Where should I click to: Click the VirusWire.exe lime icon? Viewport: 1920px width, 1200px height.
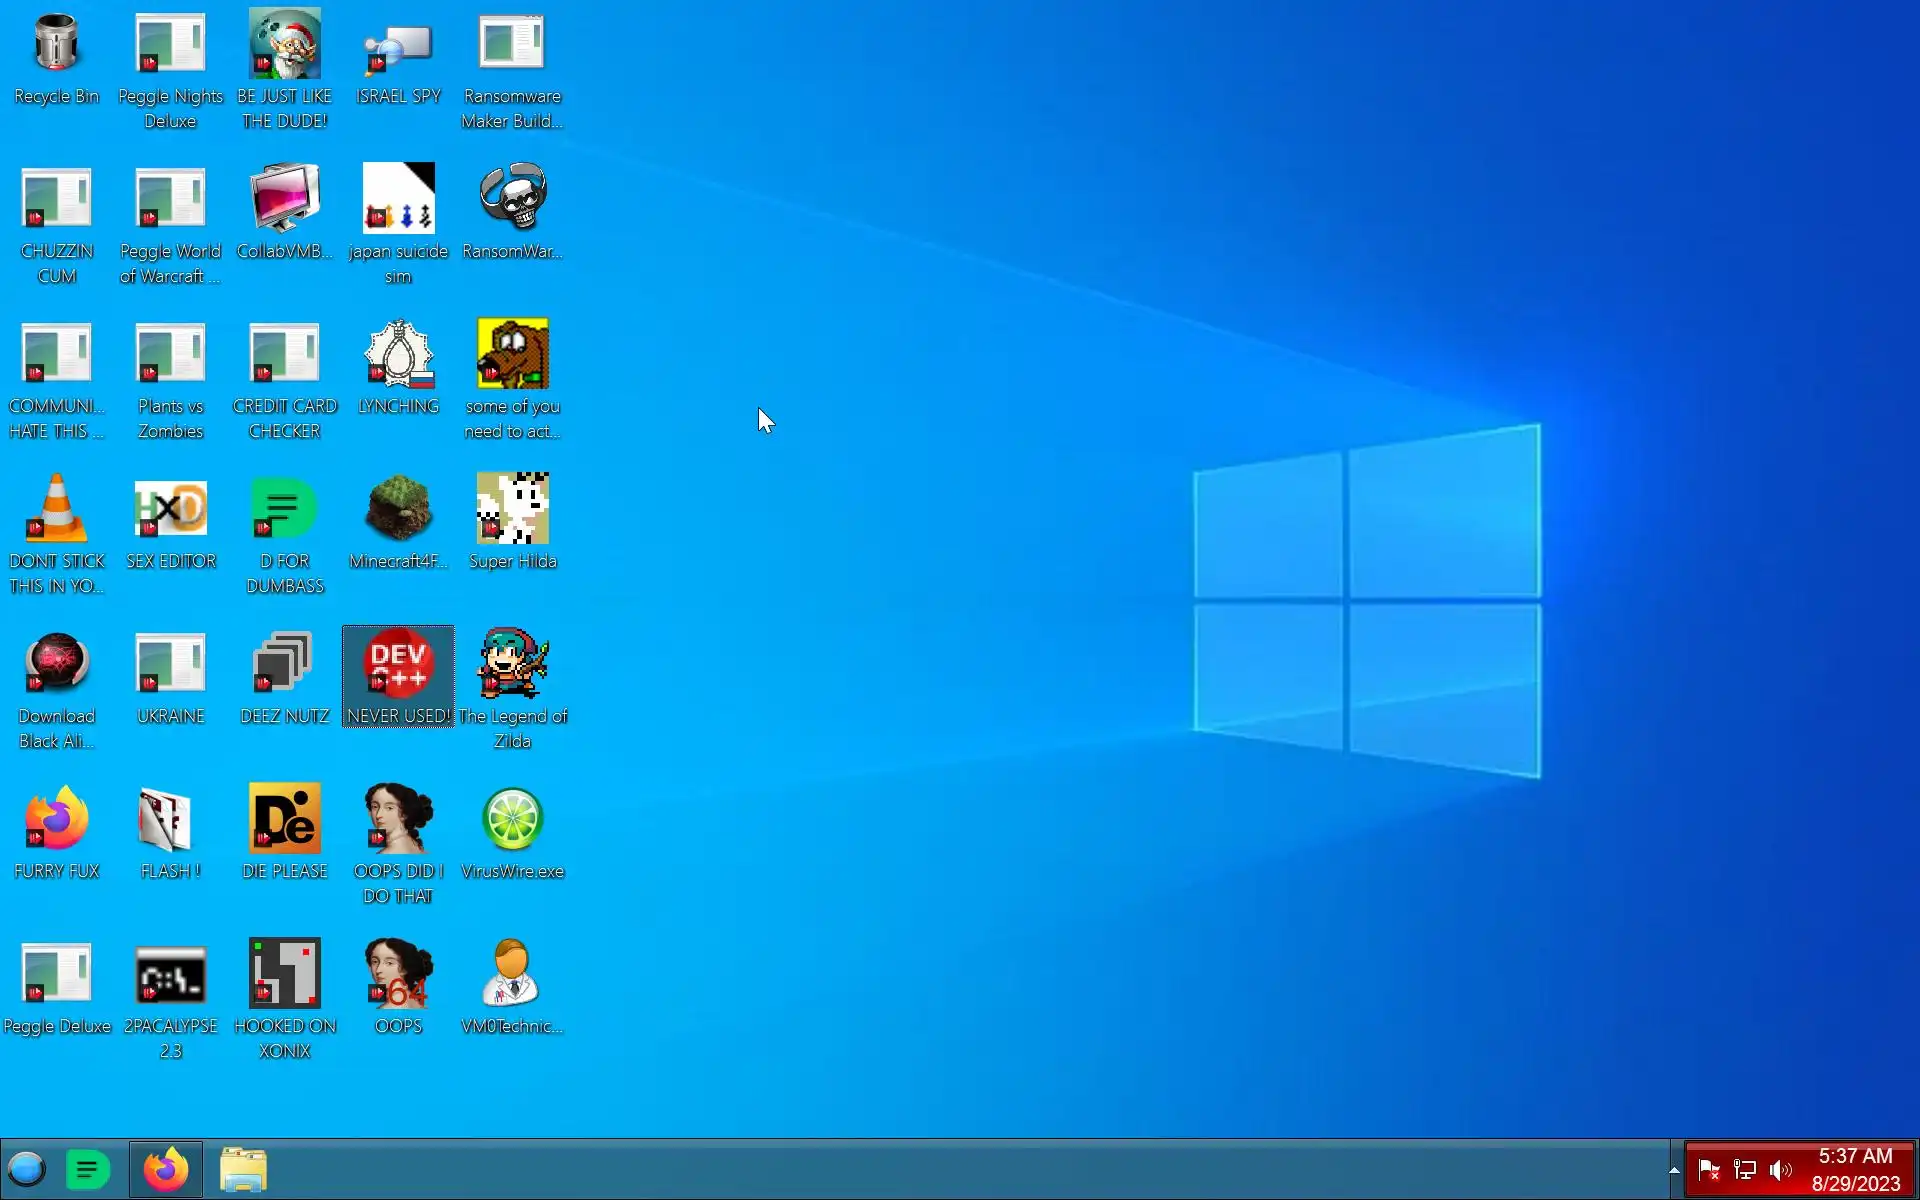(x=512, y=819)
